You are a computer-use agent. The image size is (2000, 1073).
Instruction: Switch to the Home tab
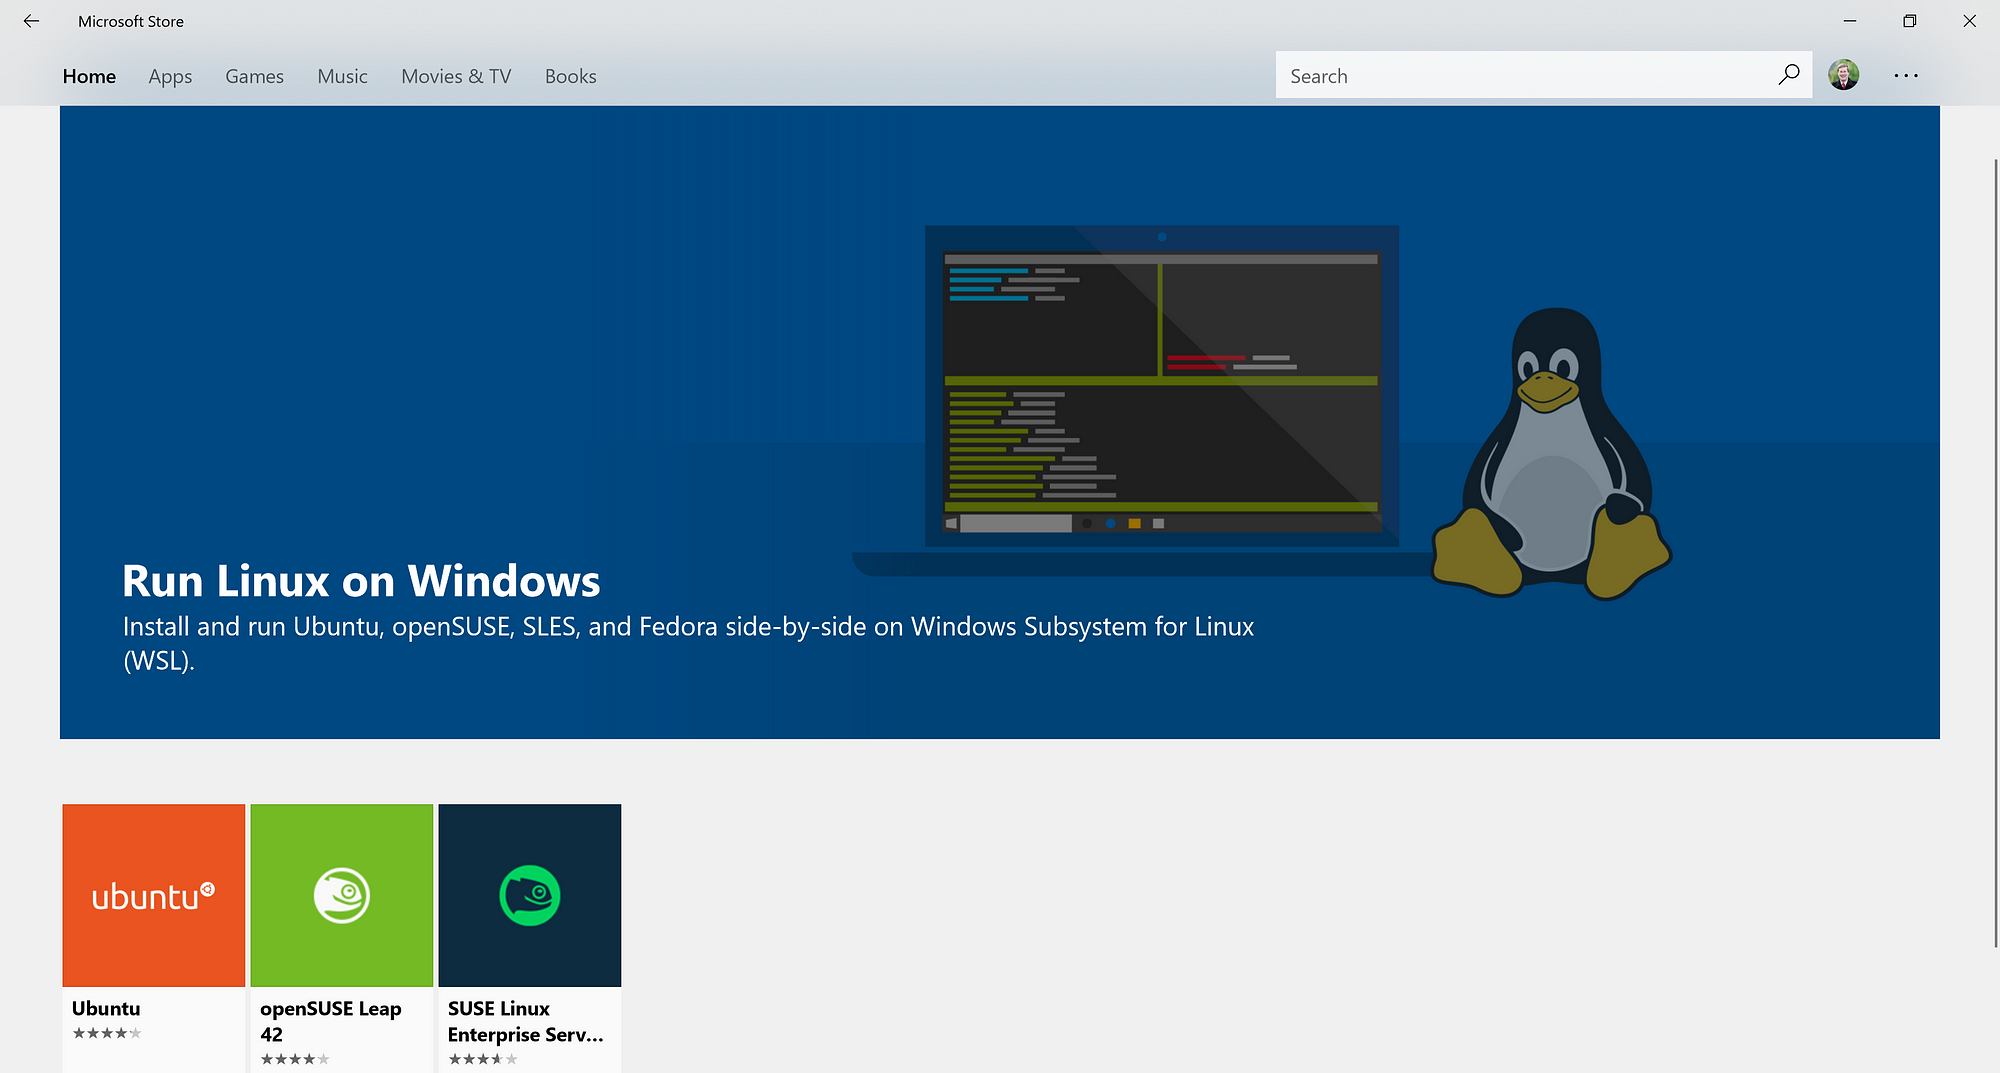point(89,76)
